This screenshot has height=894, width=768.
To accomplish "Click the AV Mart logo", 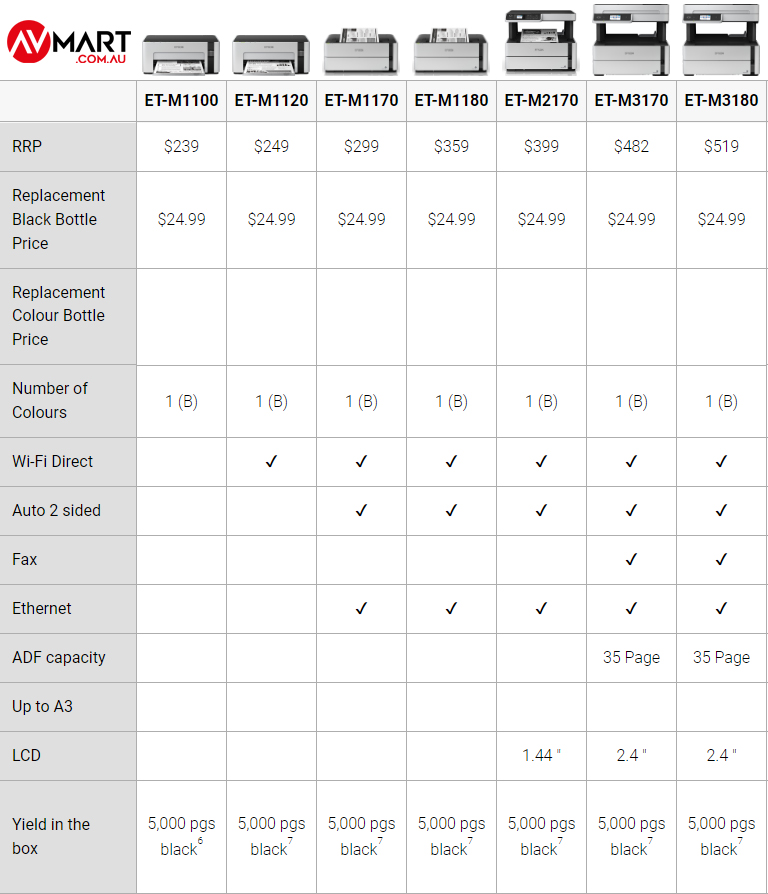I will [68, 43].
